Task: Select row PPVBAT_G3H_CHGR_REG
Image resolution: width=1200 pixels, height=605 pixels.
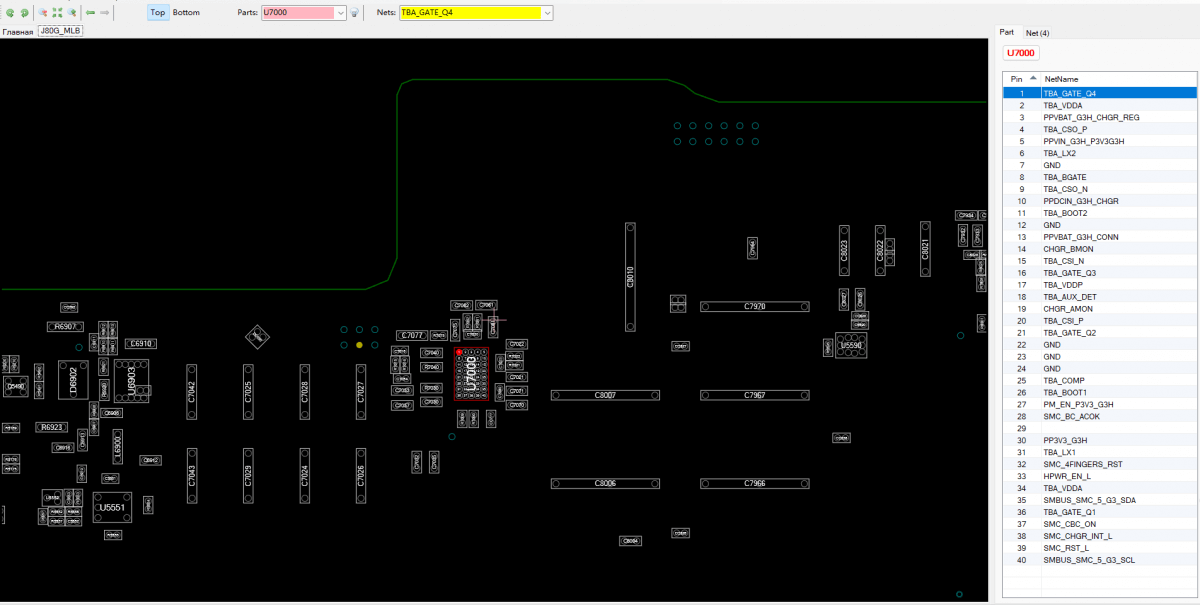Action: click(1099, 117)
